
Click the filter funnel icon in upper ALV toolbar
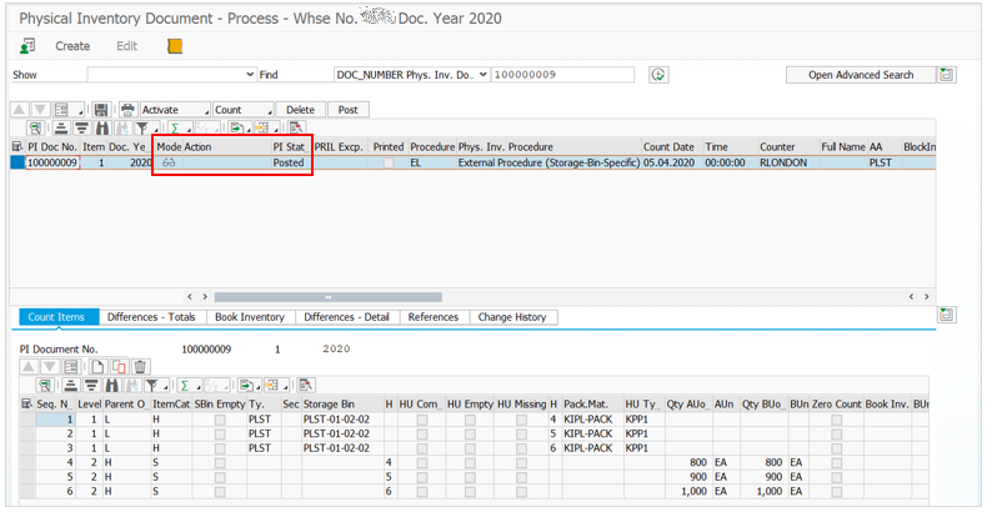point(143,128)
